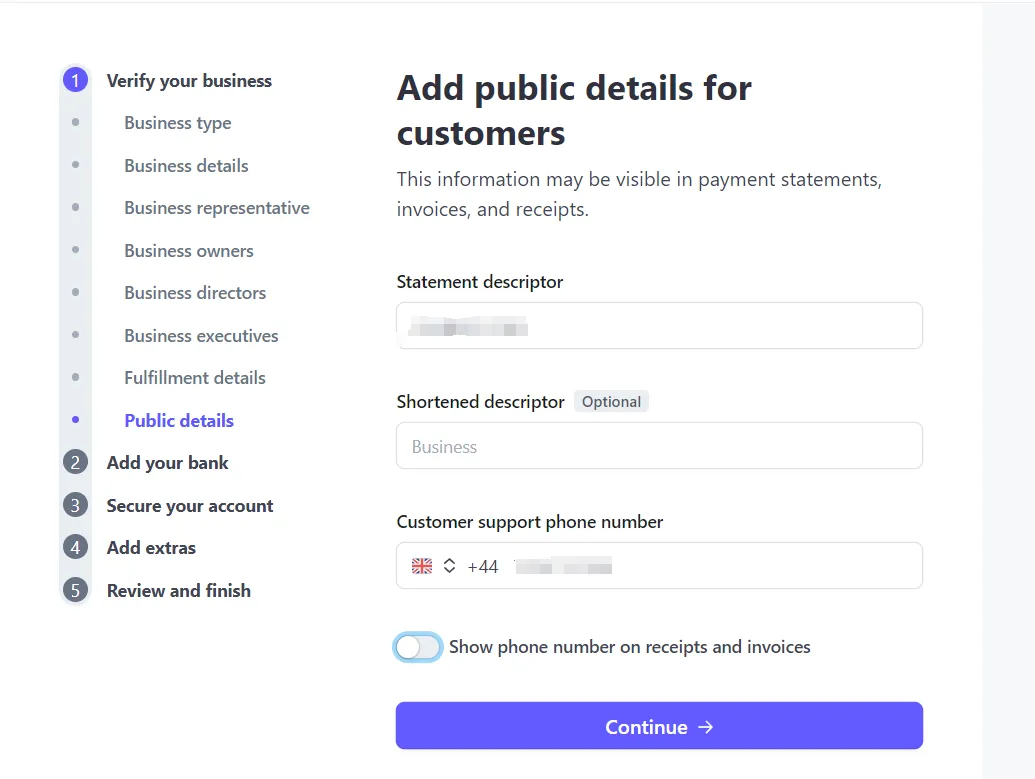Click the UK flag icon
This screenshot has width=1035, height=779.
[x=422, y=566]
